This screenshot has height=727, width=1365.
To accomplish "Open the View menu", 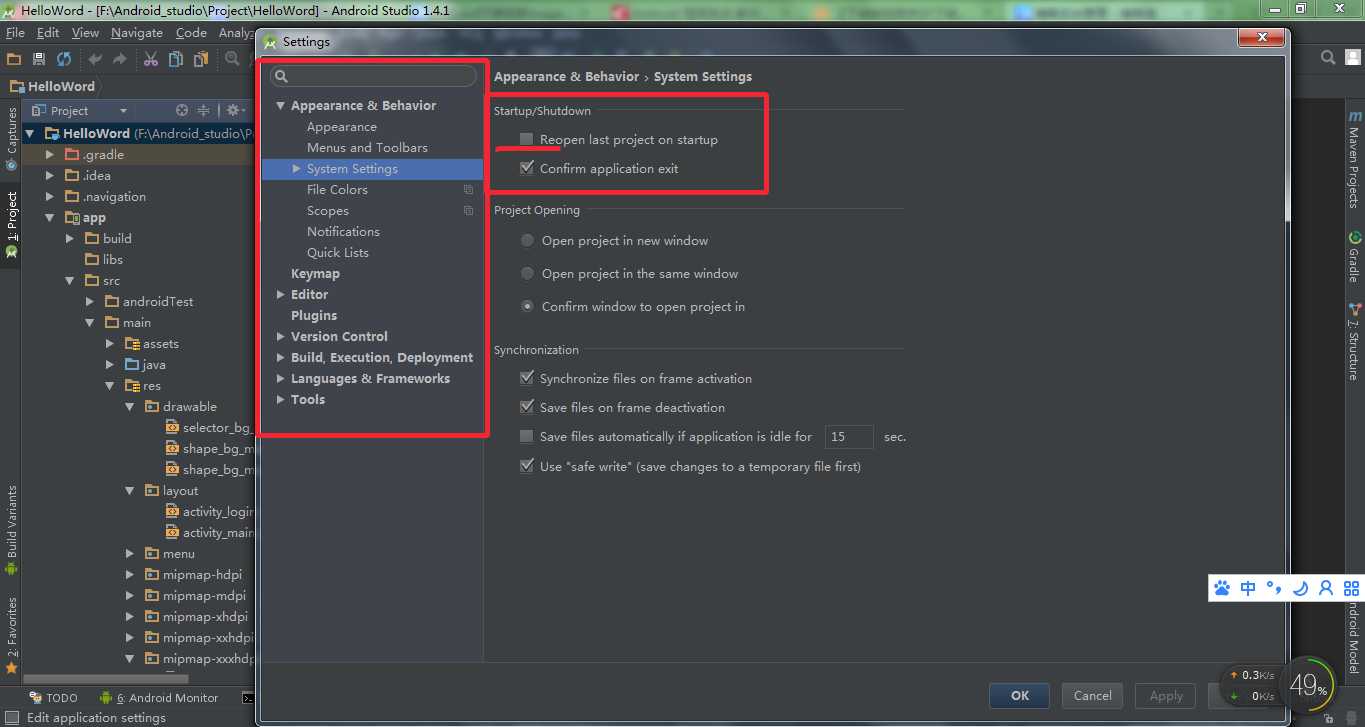I will pos(86,33).
